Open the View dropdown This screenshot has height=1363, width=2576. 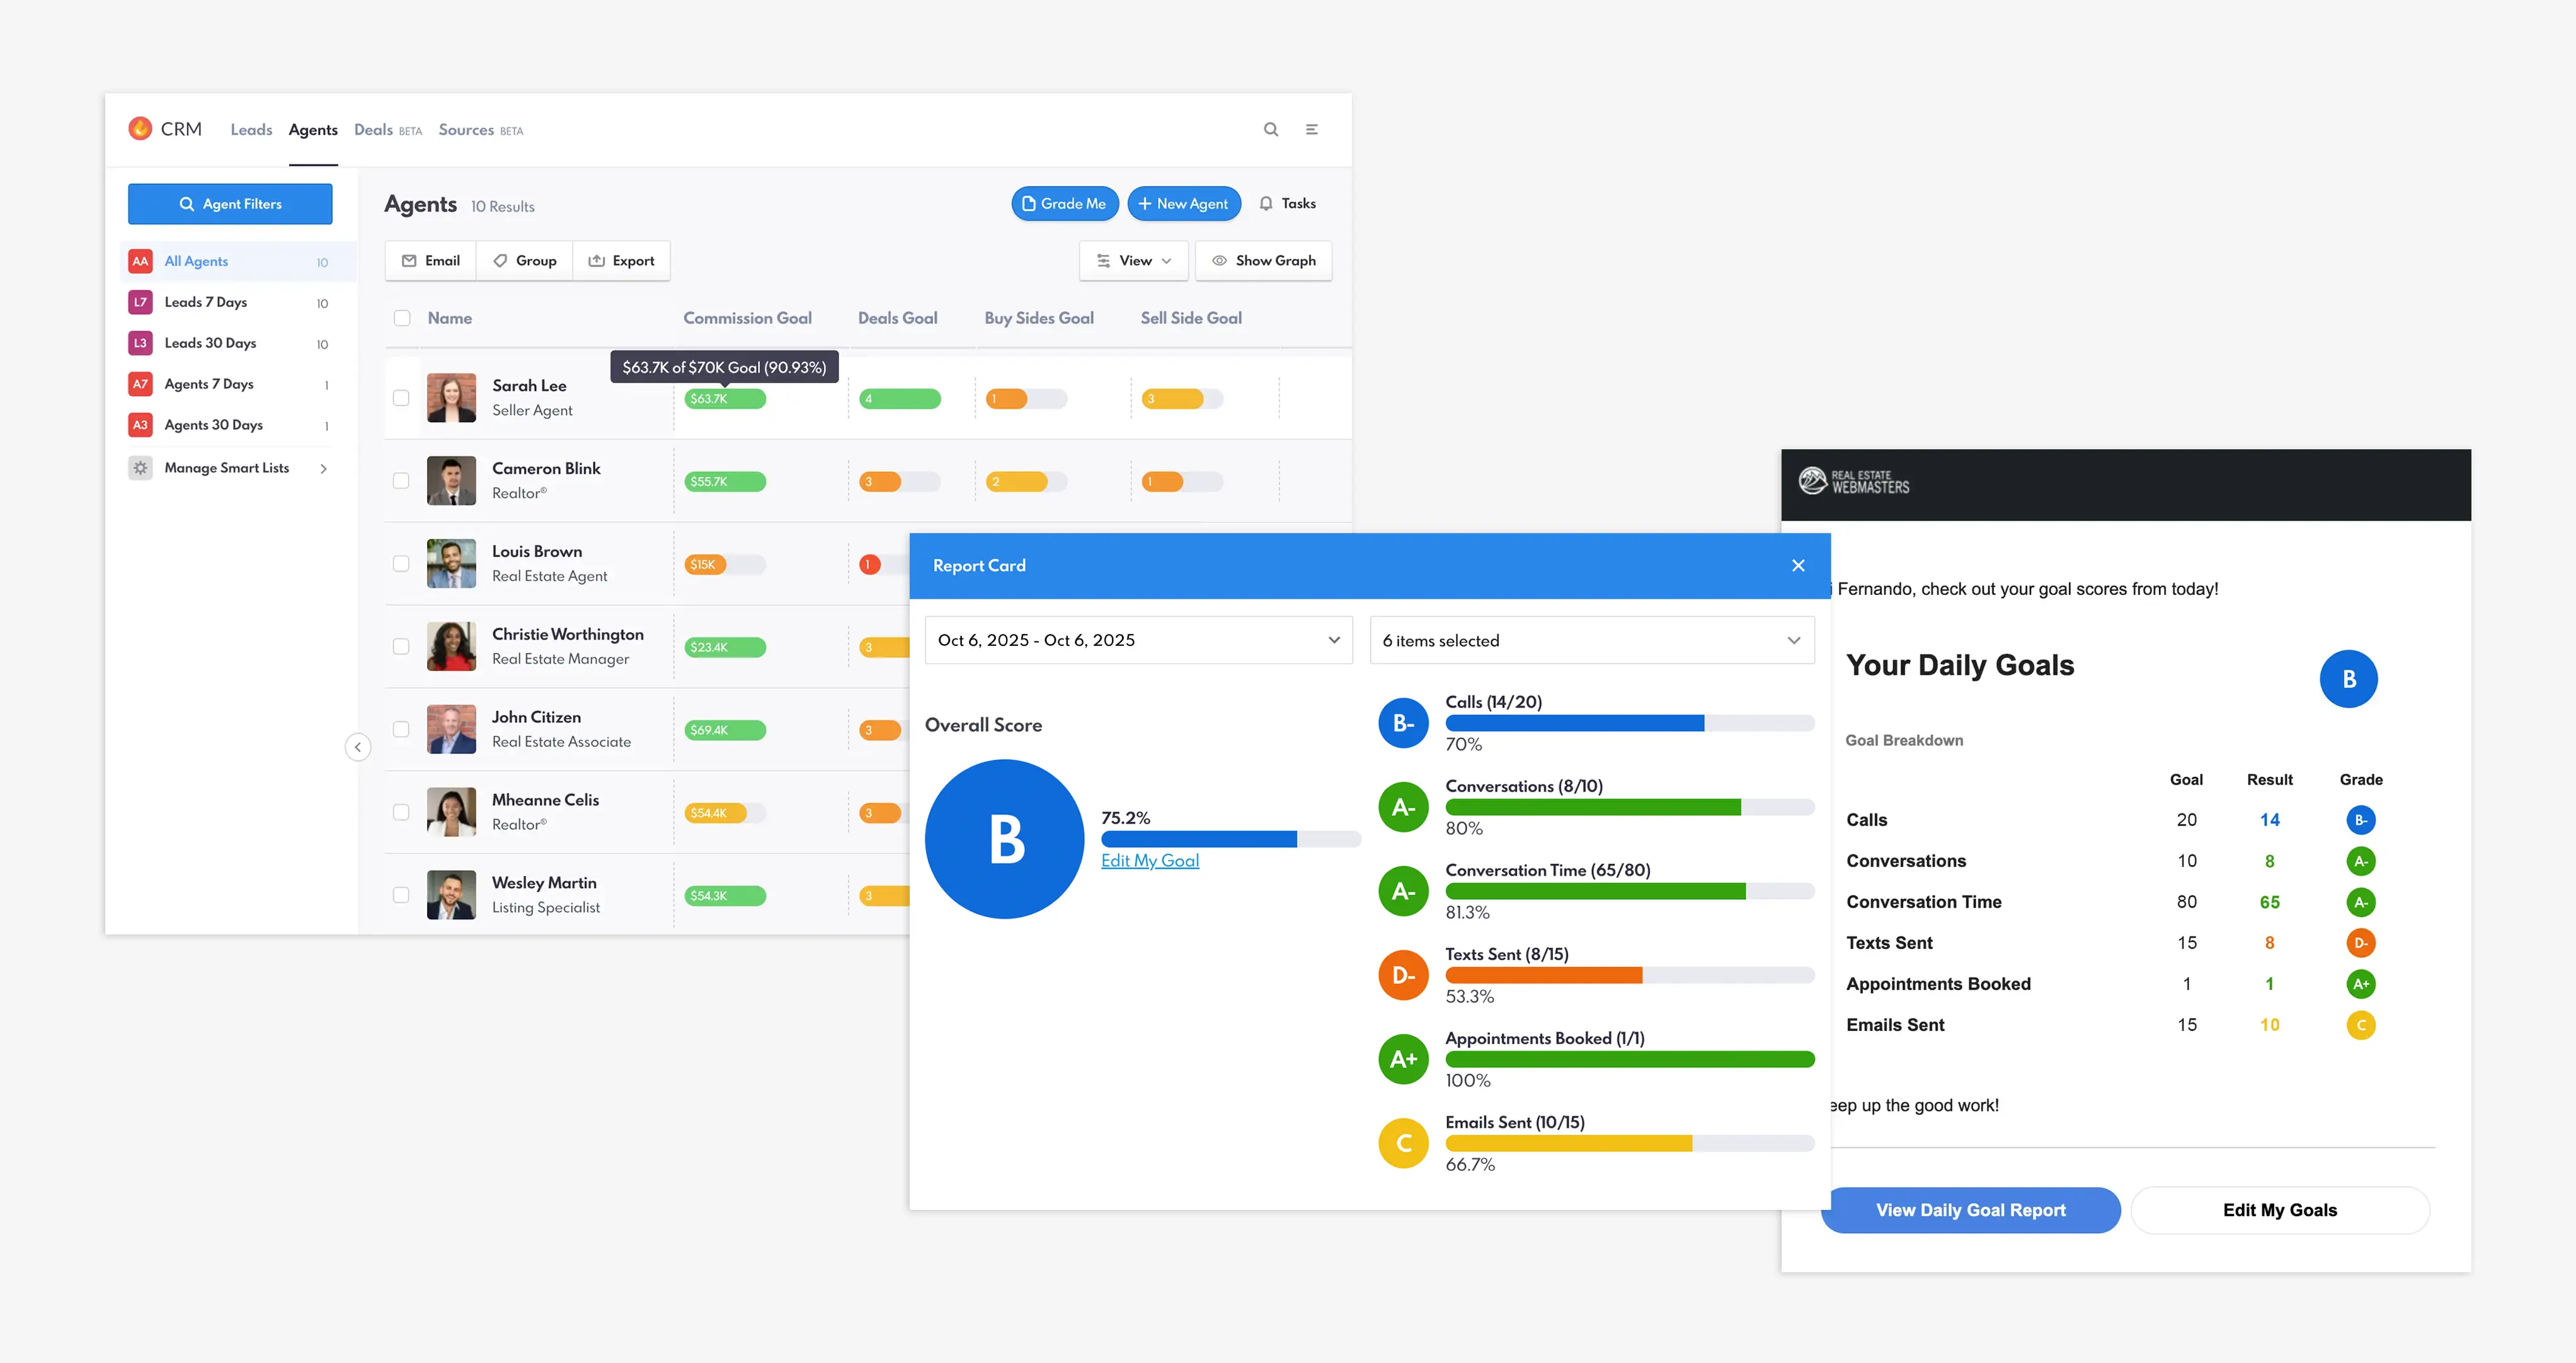click(1134, 261)
